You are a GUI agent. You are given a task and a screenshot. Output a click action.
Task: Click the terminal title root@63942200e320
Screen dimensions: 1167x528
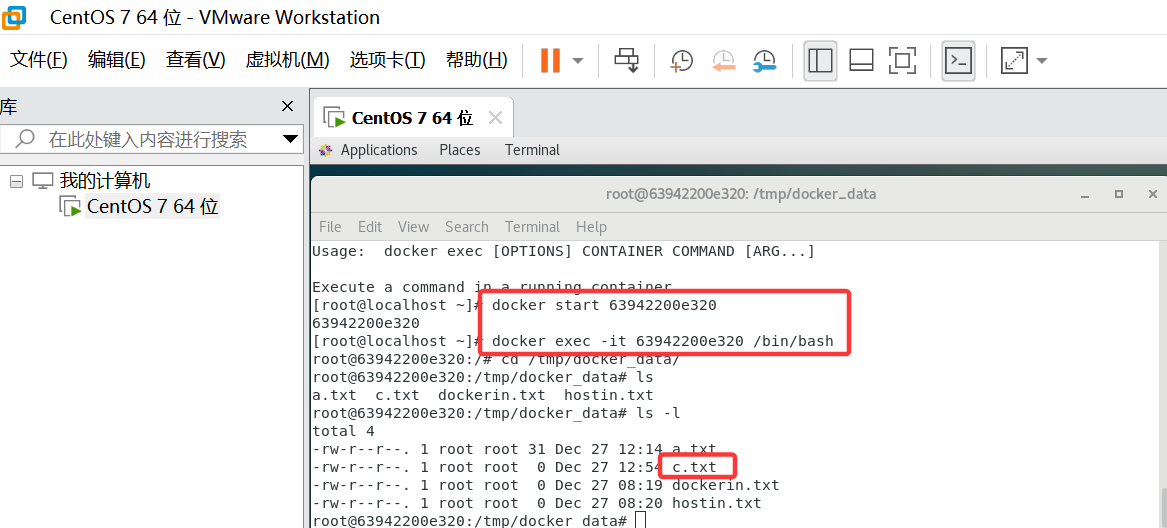click(x=741, y=194)
